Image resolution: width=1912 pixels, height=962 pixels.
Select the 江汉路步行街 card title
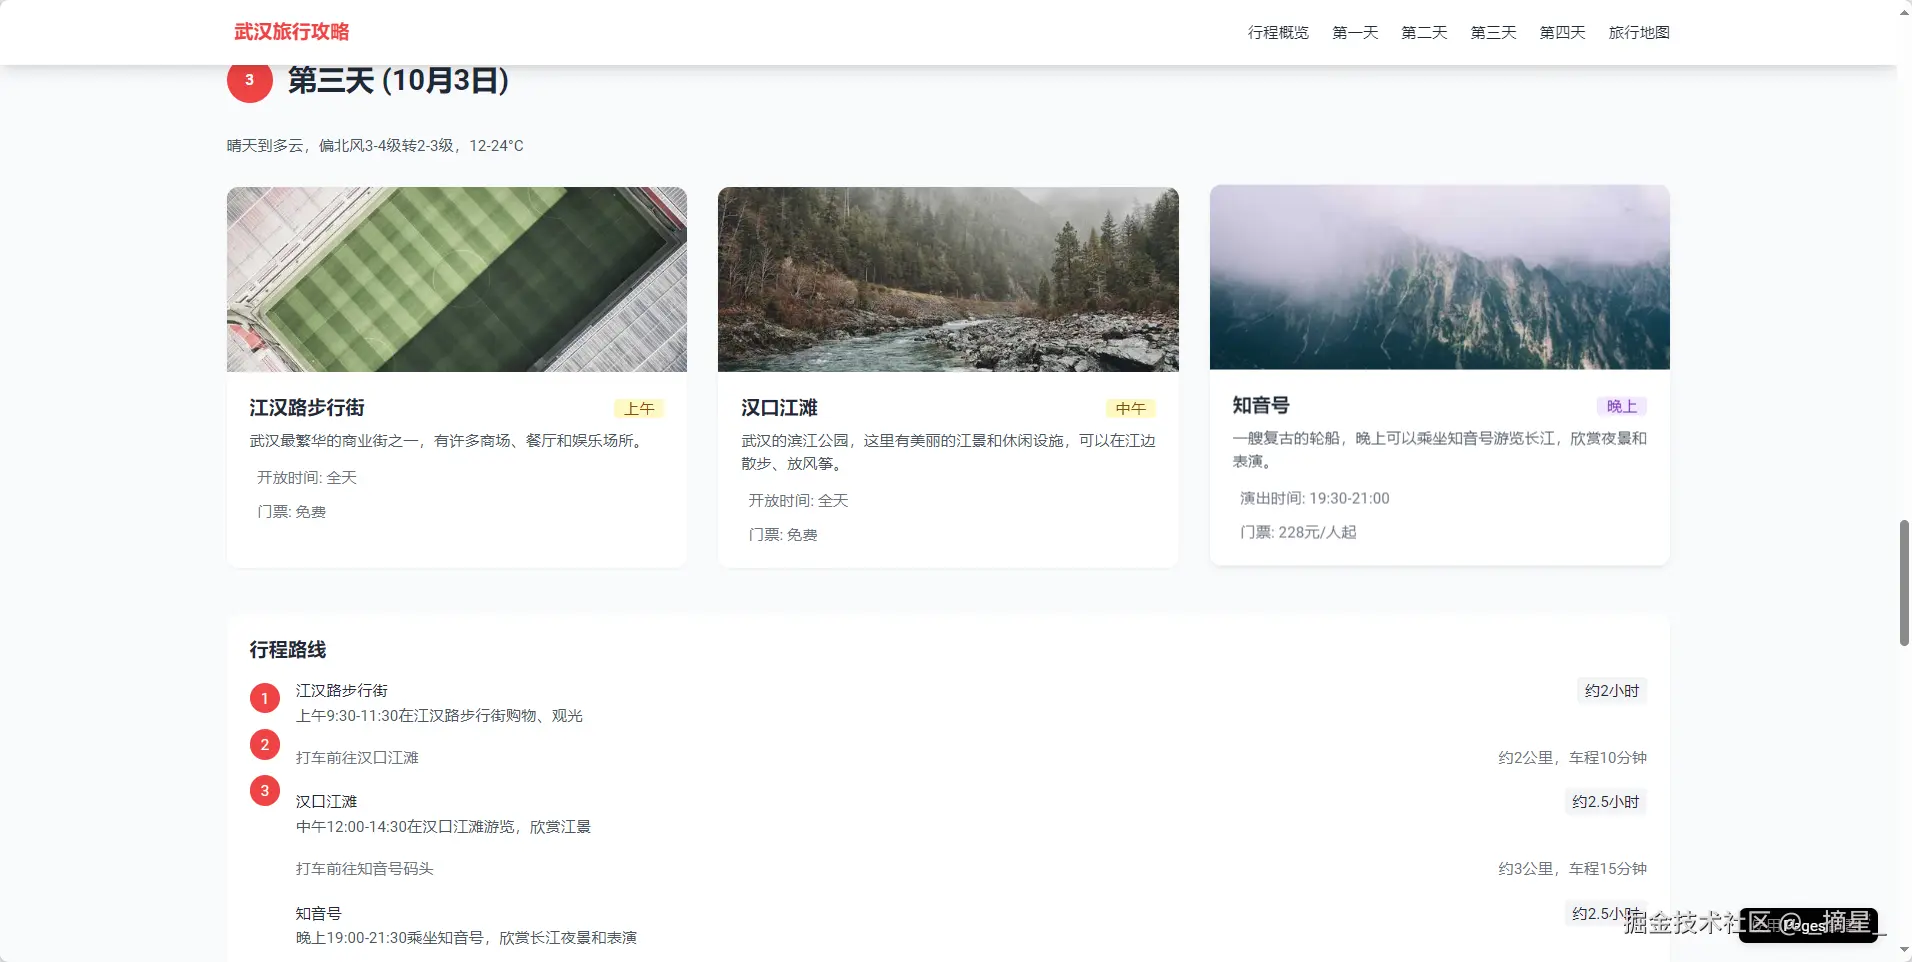[x=307, y=408]
